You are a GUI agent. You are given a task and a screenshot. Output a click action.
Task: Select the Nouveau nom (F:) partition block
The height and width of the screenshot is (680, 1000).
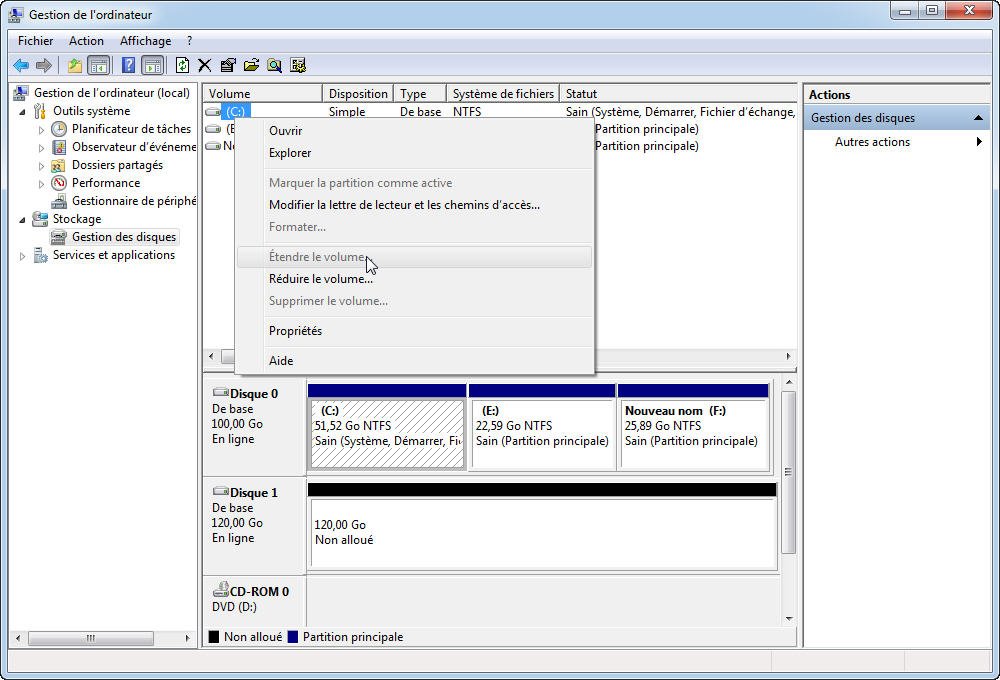tap(694, 434)
